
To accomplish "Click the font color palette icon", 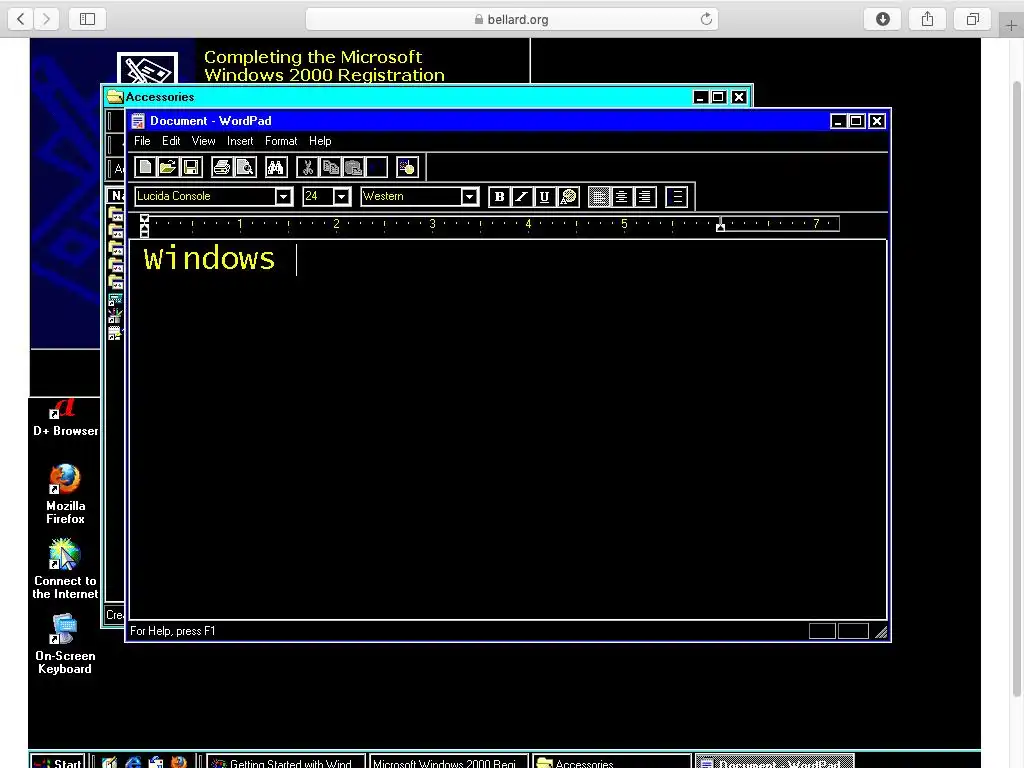I will 568,197.
